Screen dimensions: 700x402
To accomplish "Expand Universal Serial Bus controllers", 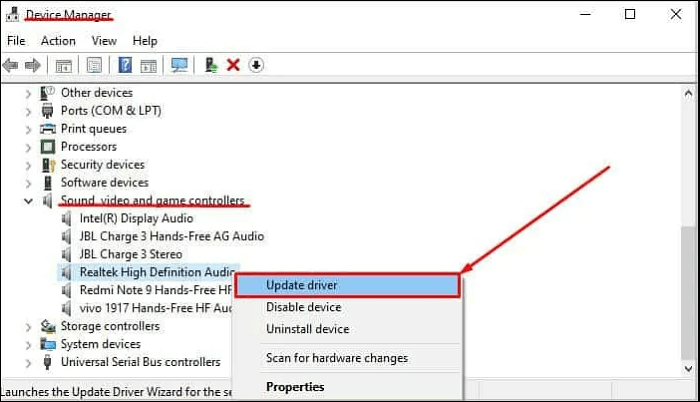I will 28,363.
